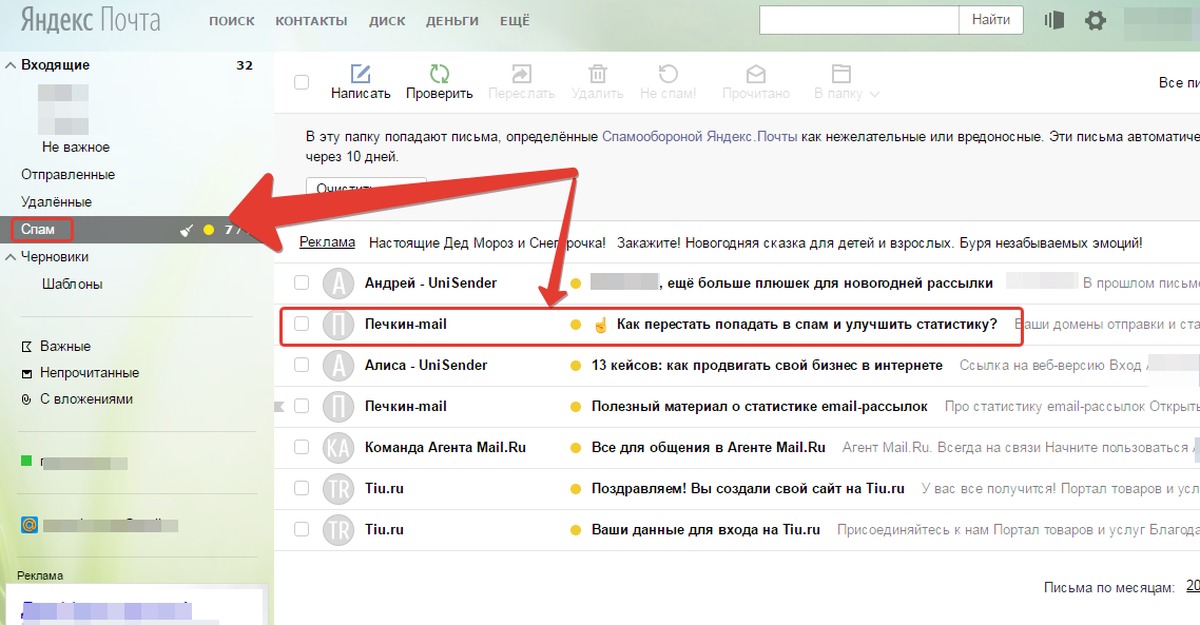Filter messages С вложениями

click(86, 399)
